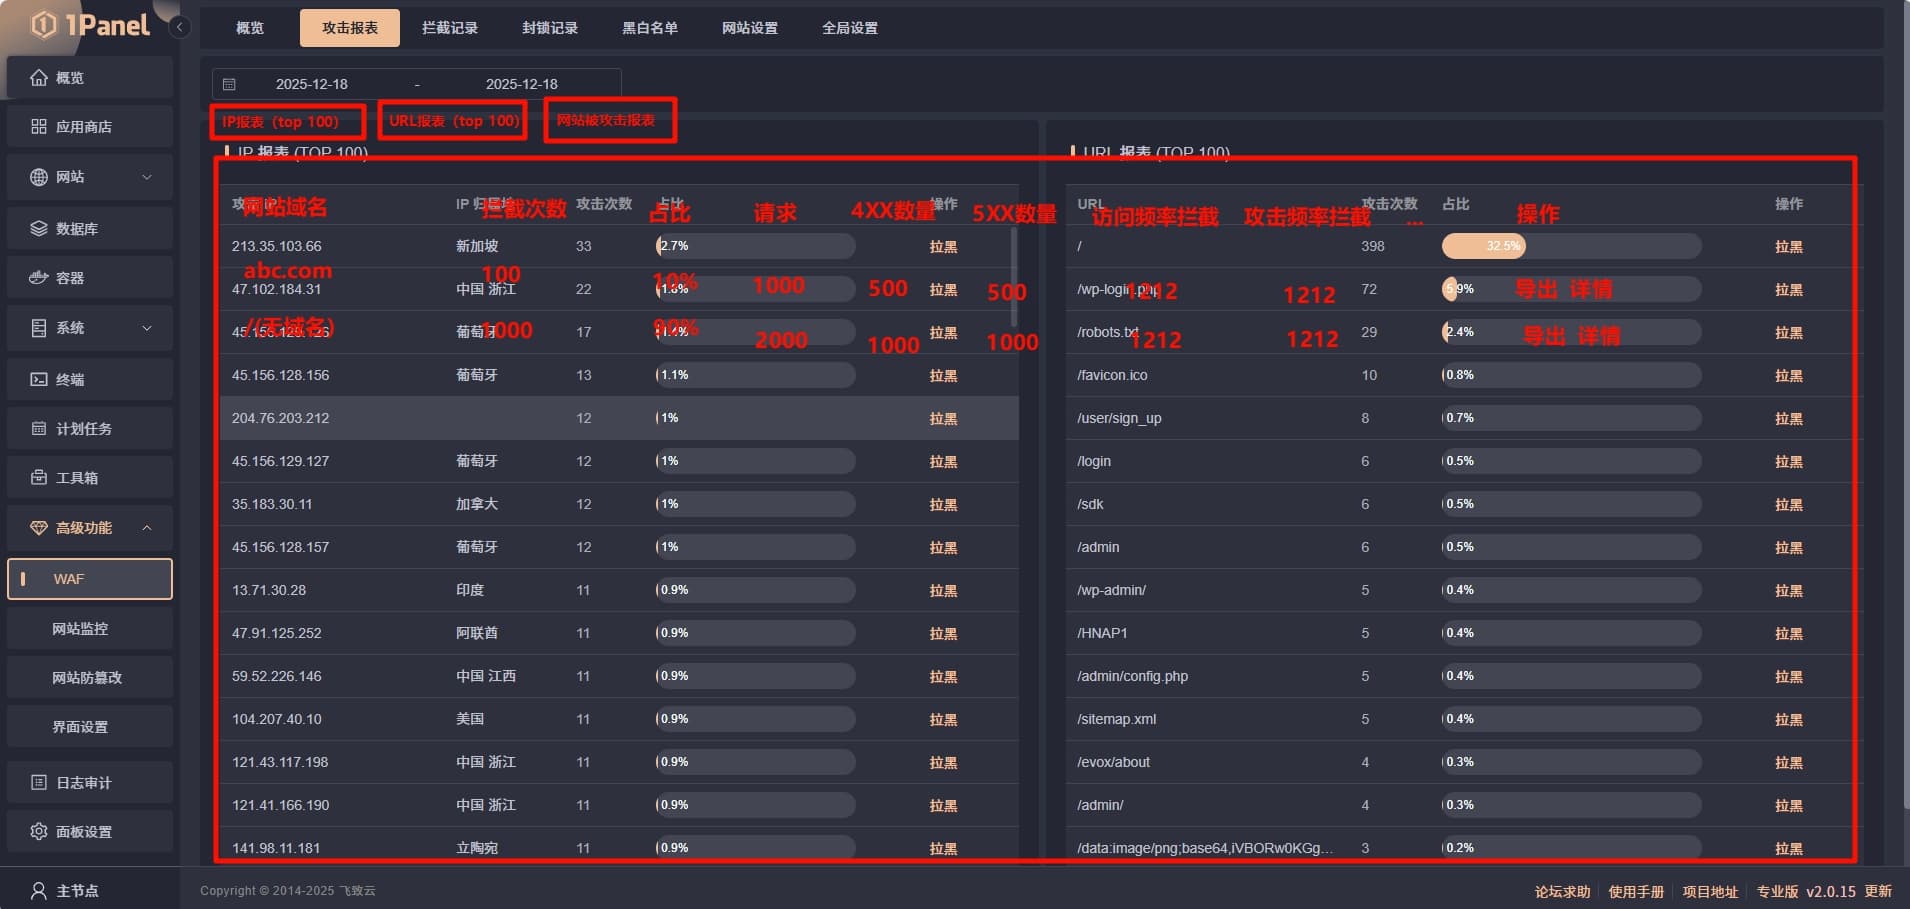Expand the 系统 submenu chevron
This screenshot has height=909, width=1910.
click(x=147, y=328)
